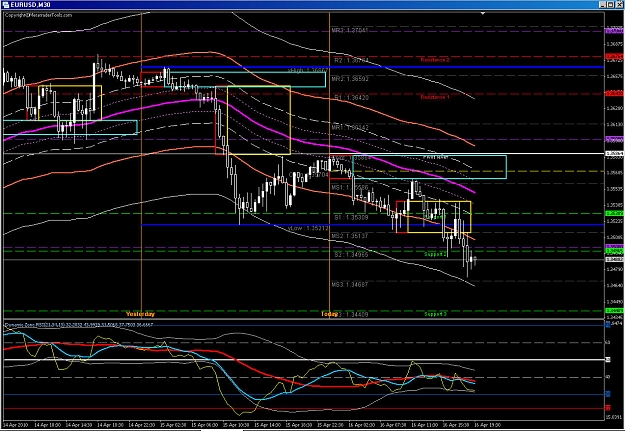Select the MS3 : 1.34687 pivot label

tap(350, 285)
